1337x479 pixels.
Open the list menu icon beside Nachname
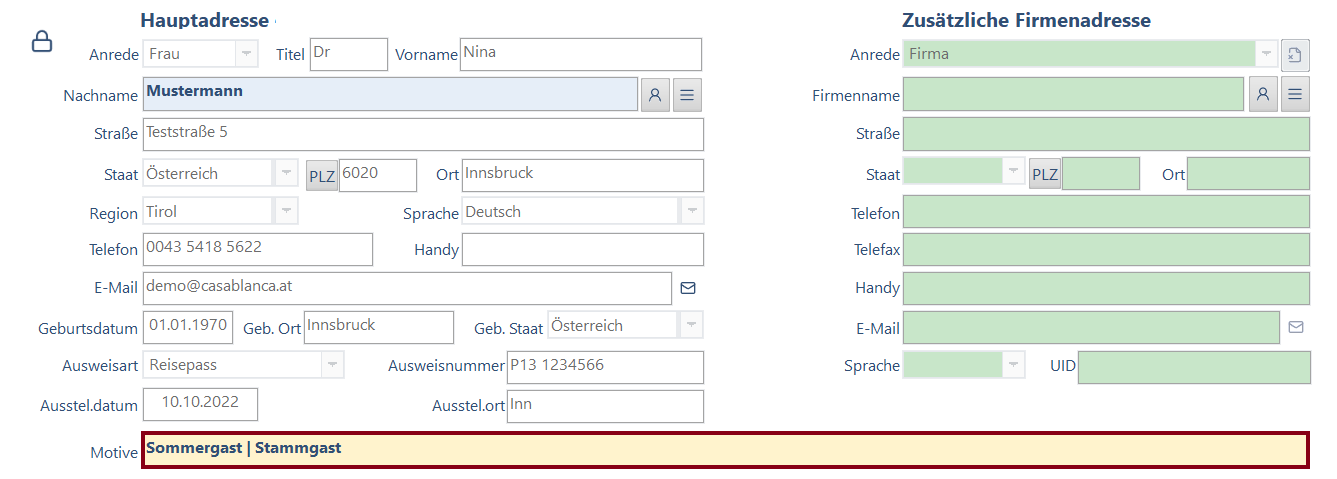(x=687, y=95)
